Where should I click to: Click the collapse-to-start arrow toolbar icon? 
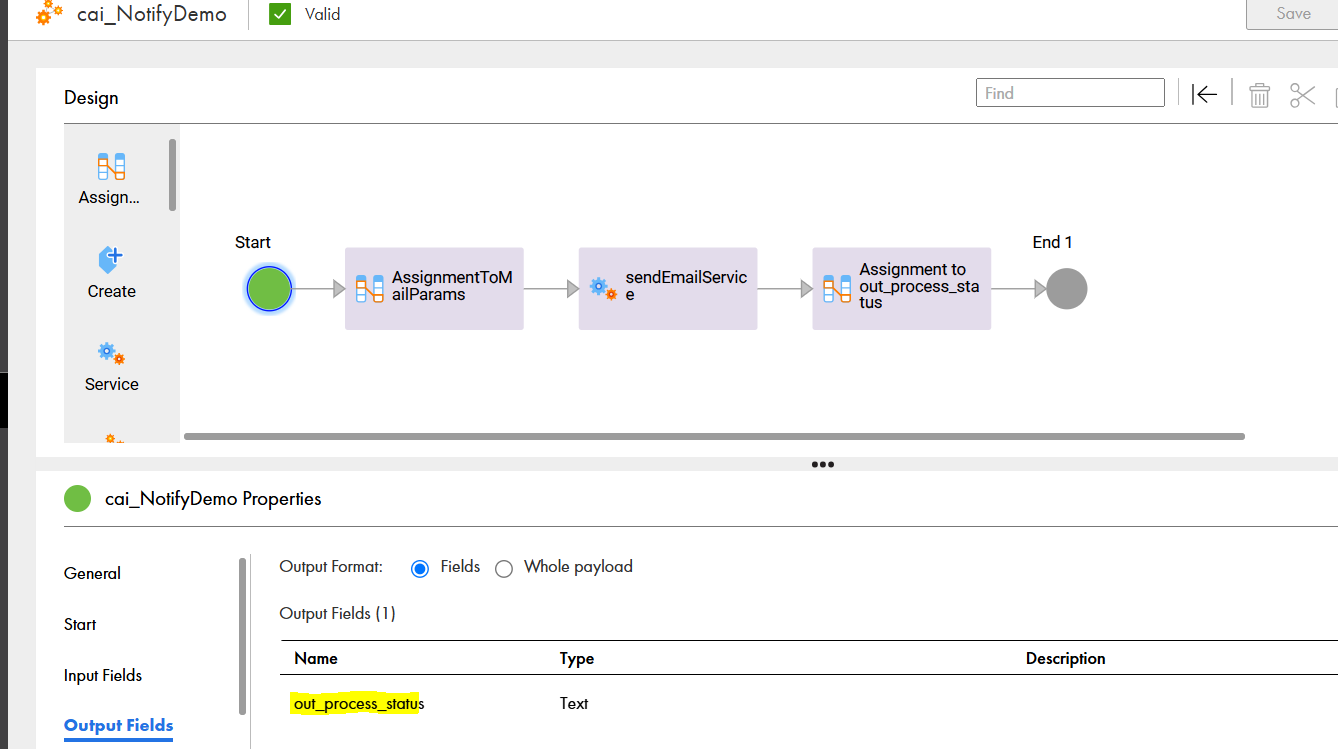pyautogui.click(x=1204, y=94)
